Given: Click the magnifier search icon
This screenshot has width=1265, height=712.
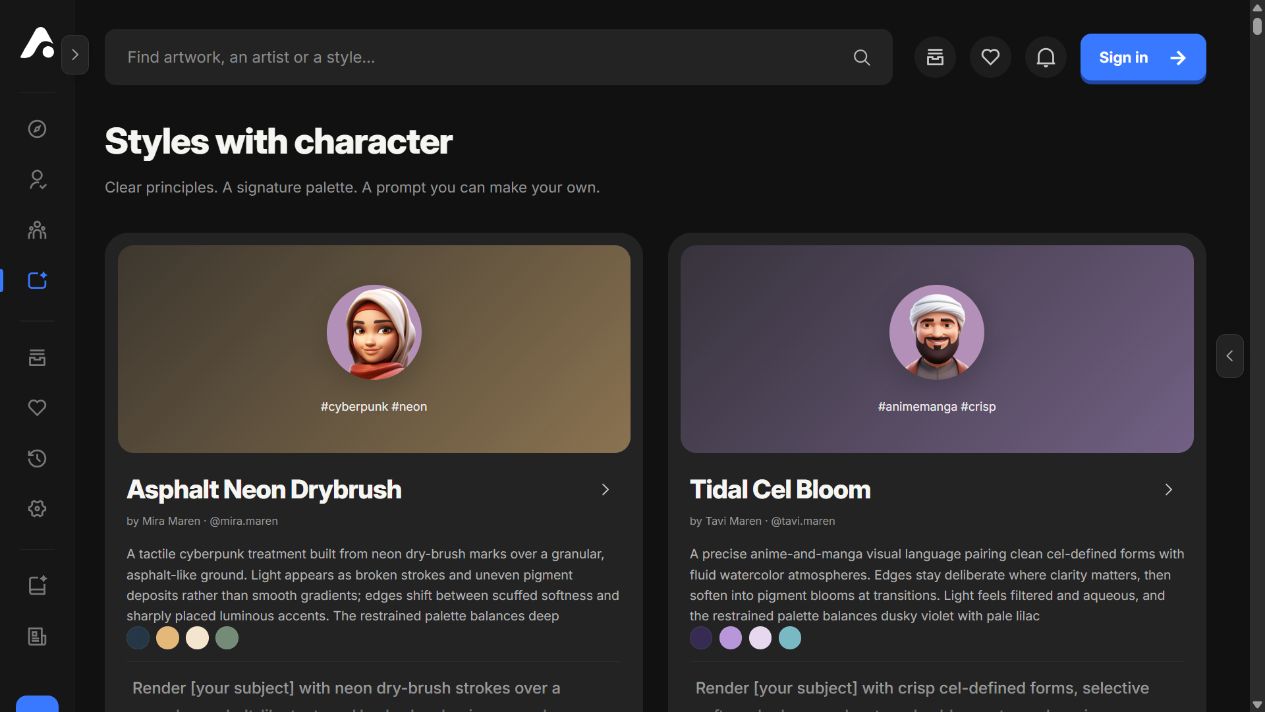Looking at the screenshot, I should (x=861, y=57).
